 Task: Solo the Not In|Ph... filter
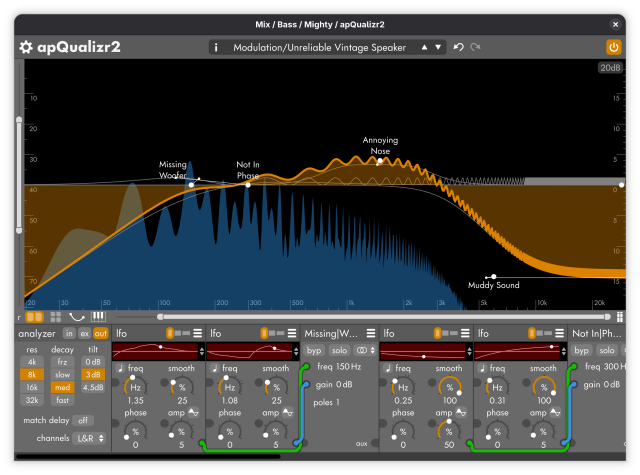tap(607, 351)
